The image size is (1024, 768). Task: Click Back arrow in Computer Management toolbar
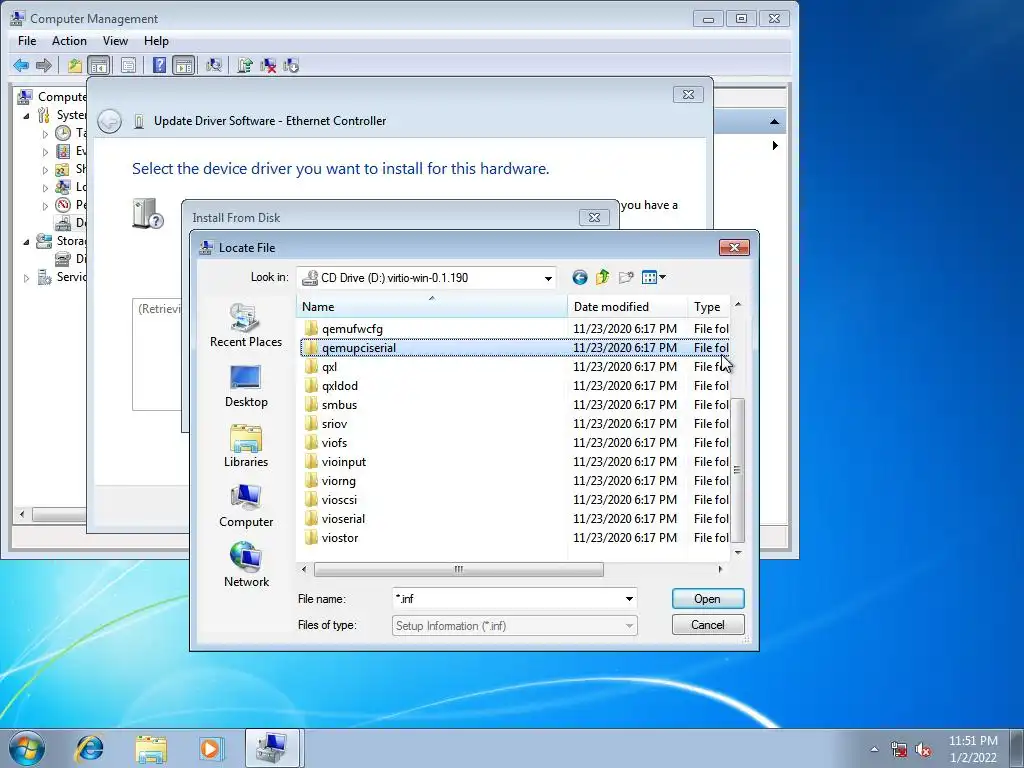pos(21,65)
